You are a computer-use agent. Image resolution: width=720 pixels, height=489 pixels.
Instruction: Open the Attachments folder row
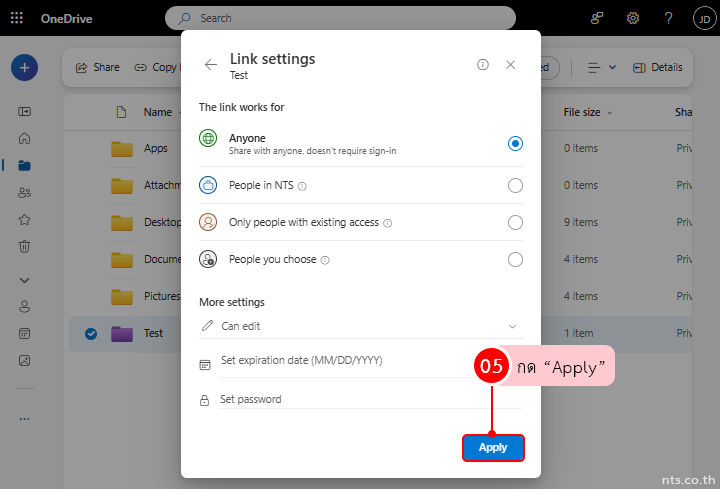pos(162,185)
